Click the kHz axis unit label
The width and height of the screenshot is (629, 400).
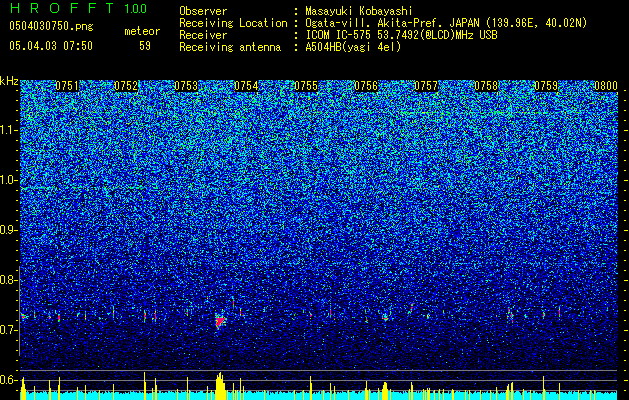click(9, 81)
